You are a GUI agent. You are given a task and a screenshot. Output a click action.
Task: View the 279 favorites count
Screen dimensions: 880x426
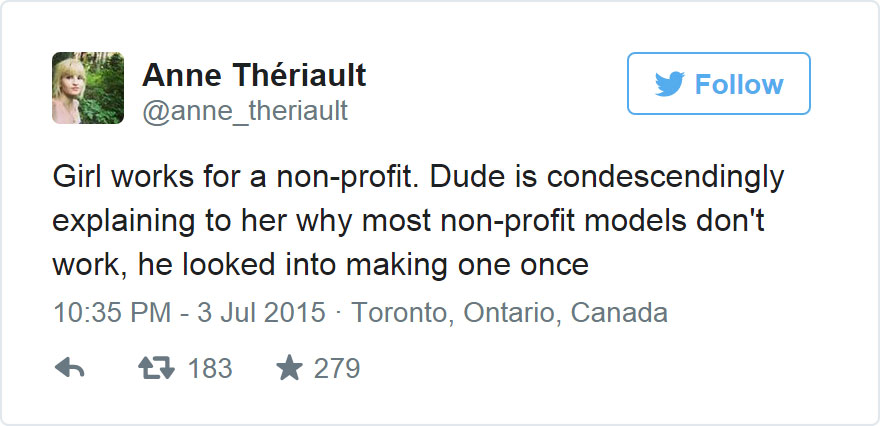tap(336, 369)
